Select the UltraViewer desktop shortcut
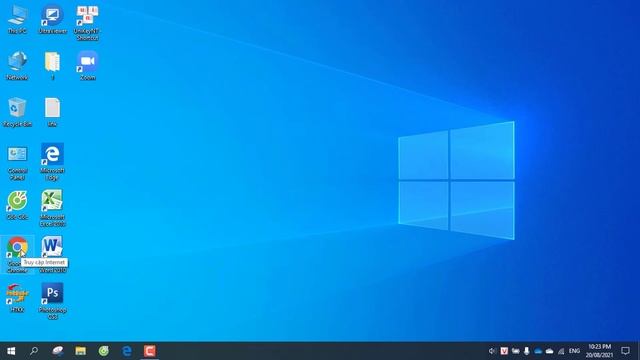 pos(53,20)
